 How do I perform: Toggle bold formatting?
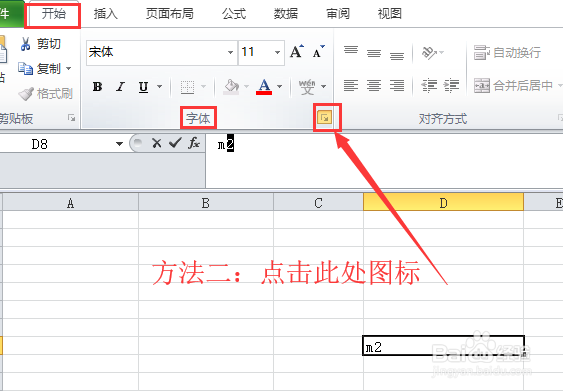97,87
